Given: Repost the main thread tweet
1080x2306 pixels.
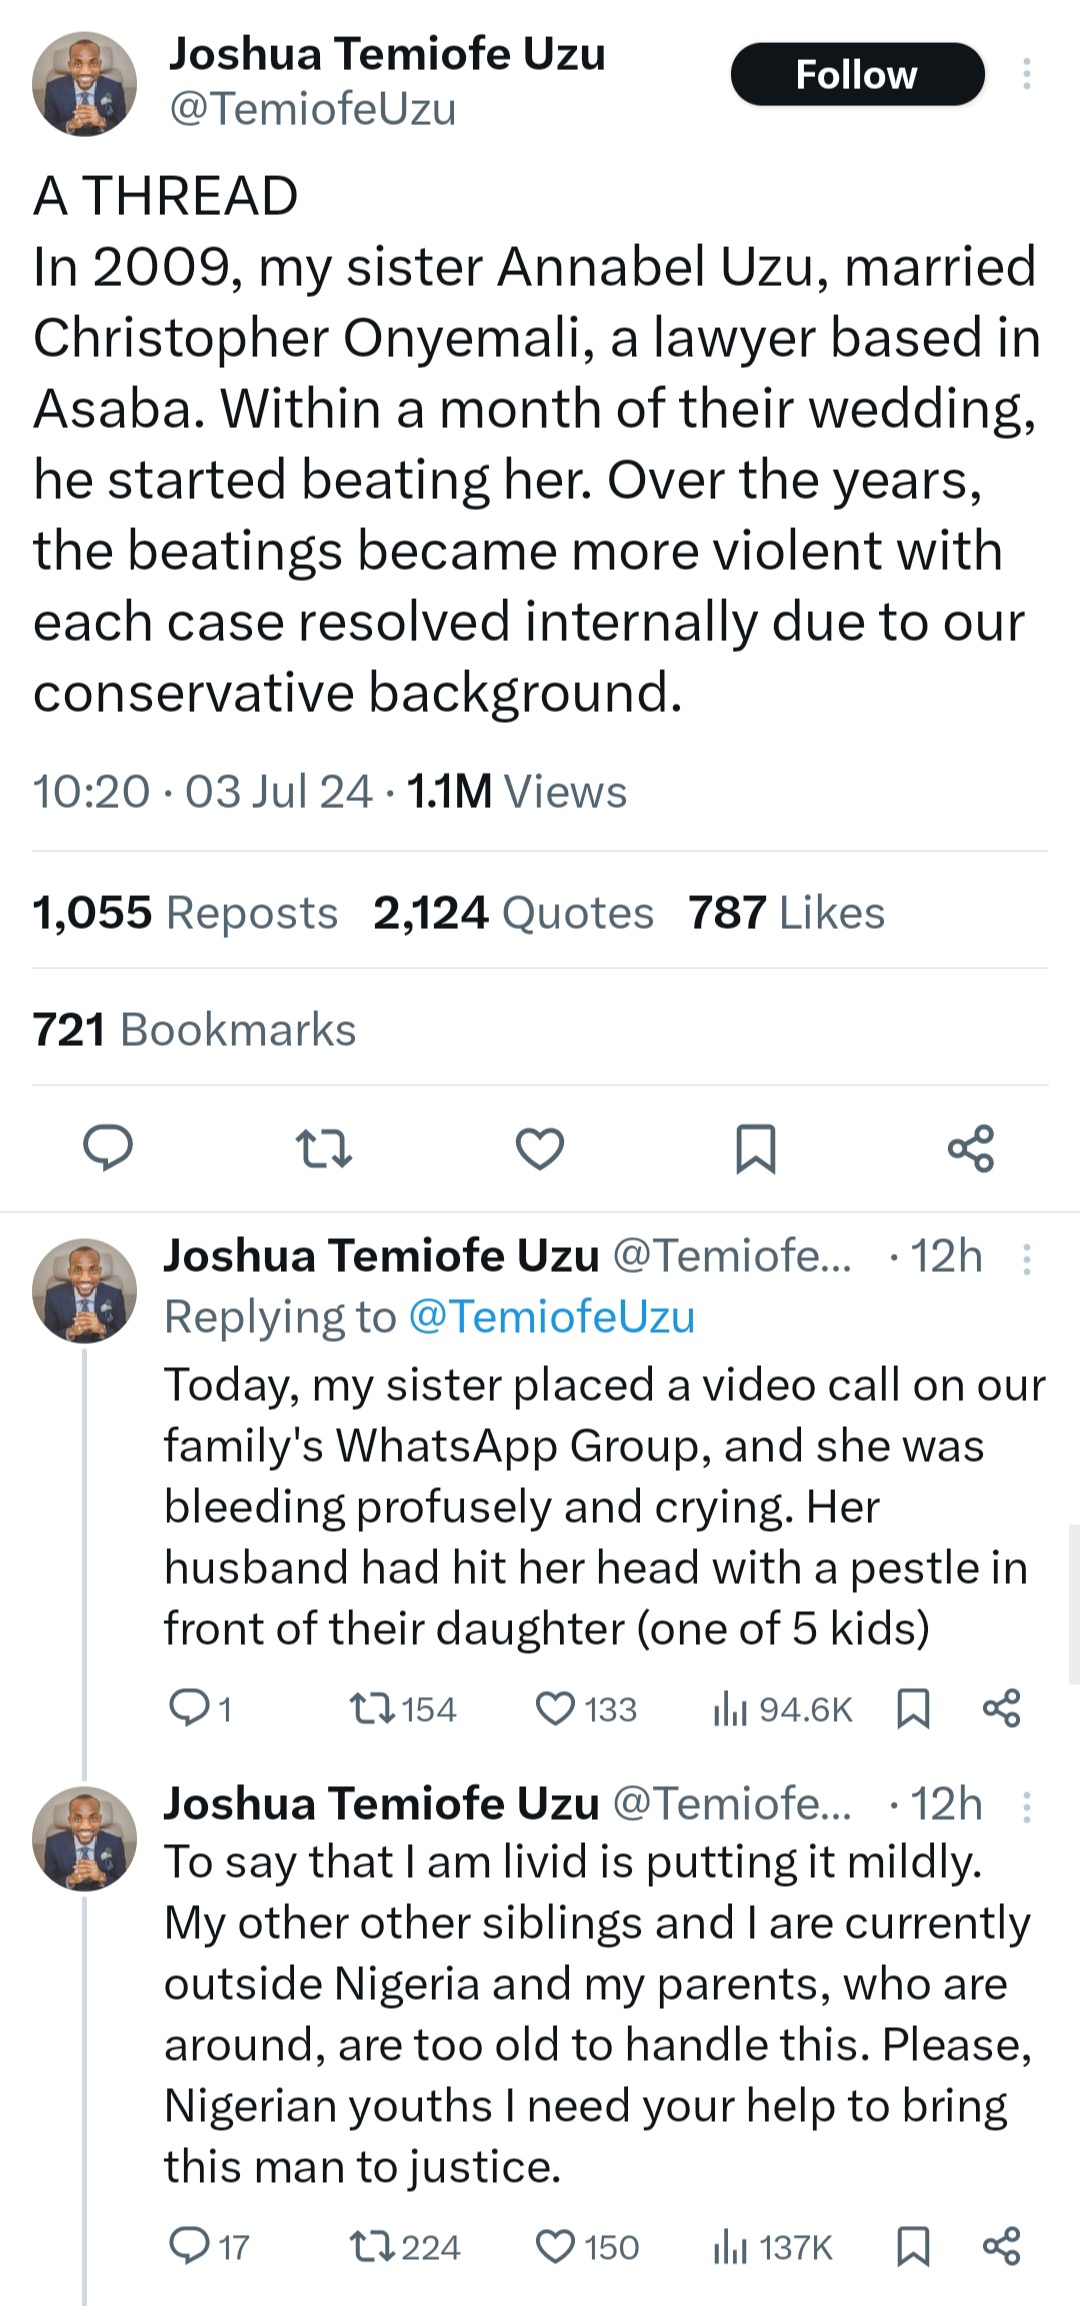Looking at the screenshot, I should point(325,1148).
